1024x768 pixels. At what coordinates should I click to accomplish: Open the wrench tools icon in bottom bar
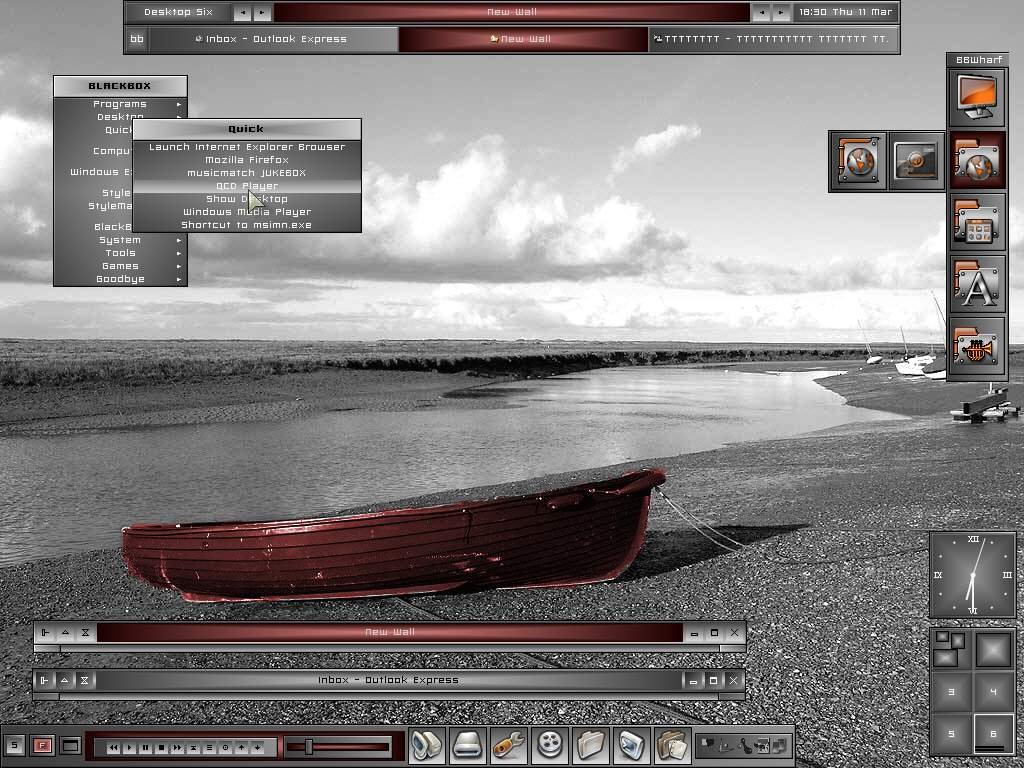(x=509, y=745)
